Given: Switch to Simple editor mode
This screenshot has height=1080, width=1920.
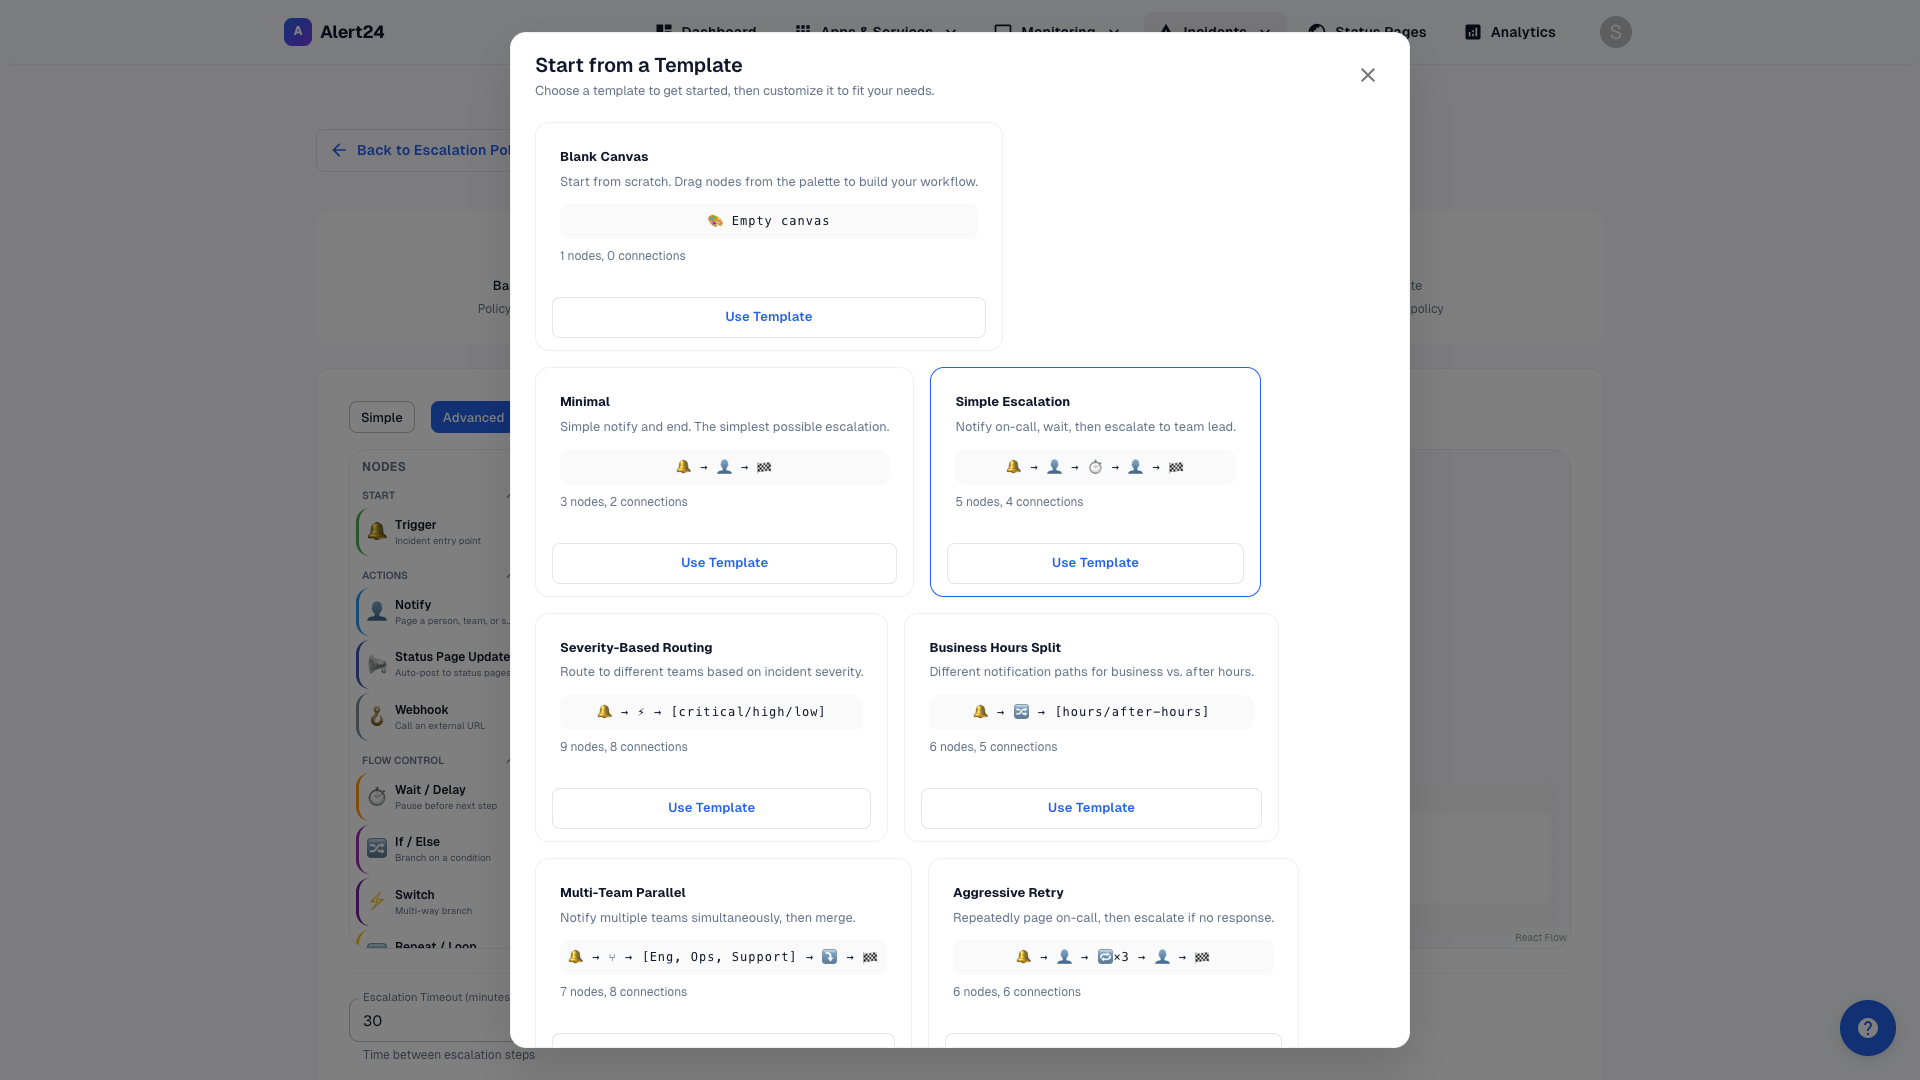Looking at the screenshot, I should 381,417.
